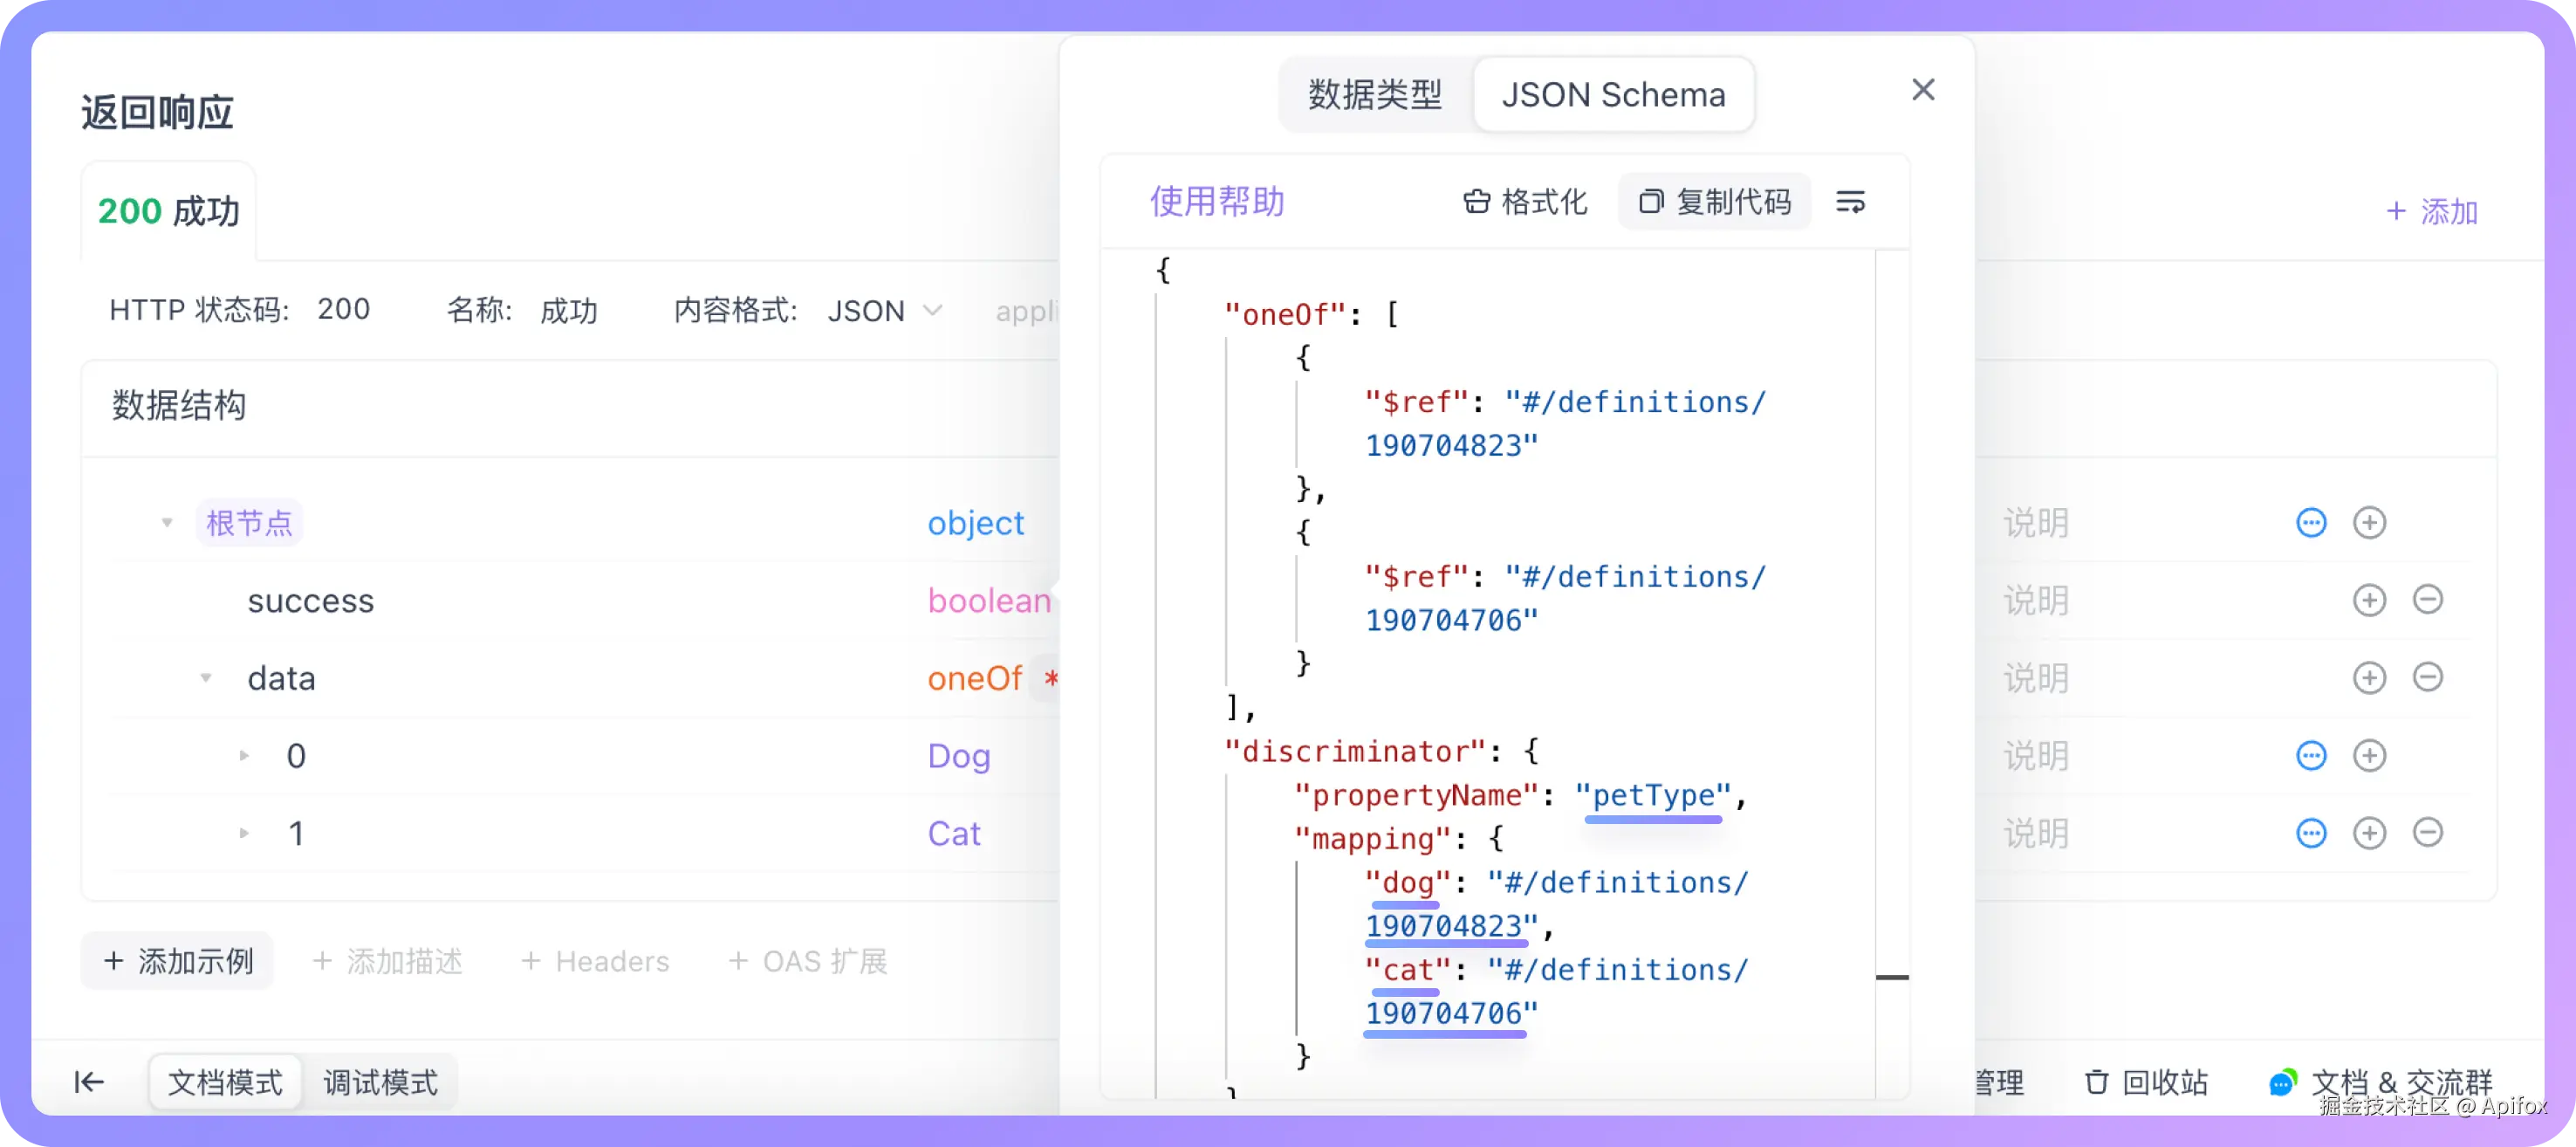Change the data oneOf type
The image size is (2576, 1147).
tap(974, 678)
